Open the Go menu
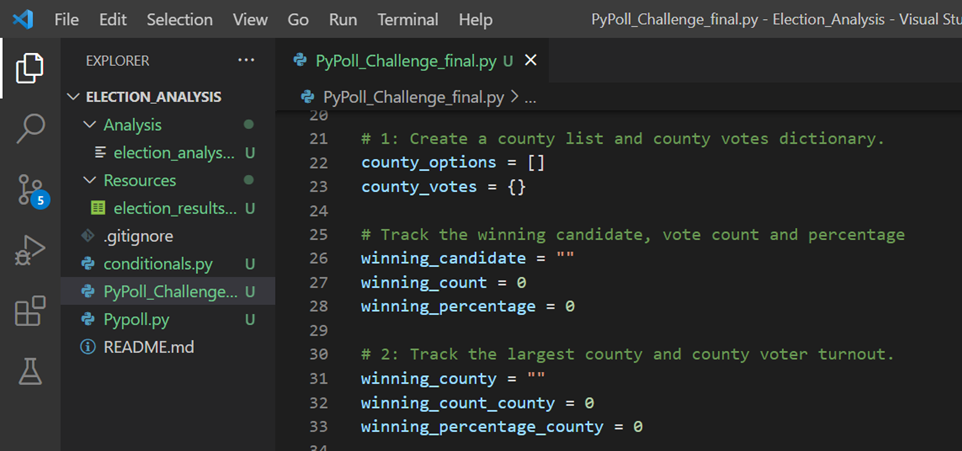962x451 pixels. coord(298,20)
